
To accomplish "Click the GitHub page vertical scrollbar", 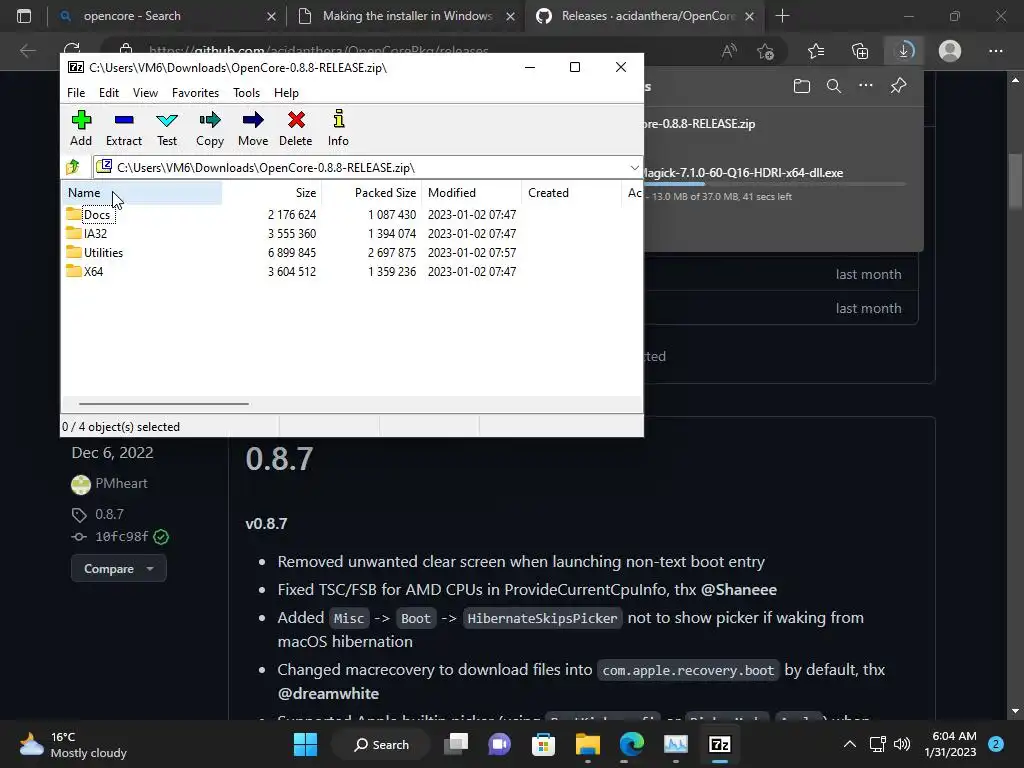I will click(1014, 183).
